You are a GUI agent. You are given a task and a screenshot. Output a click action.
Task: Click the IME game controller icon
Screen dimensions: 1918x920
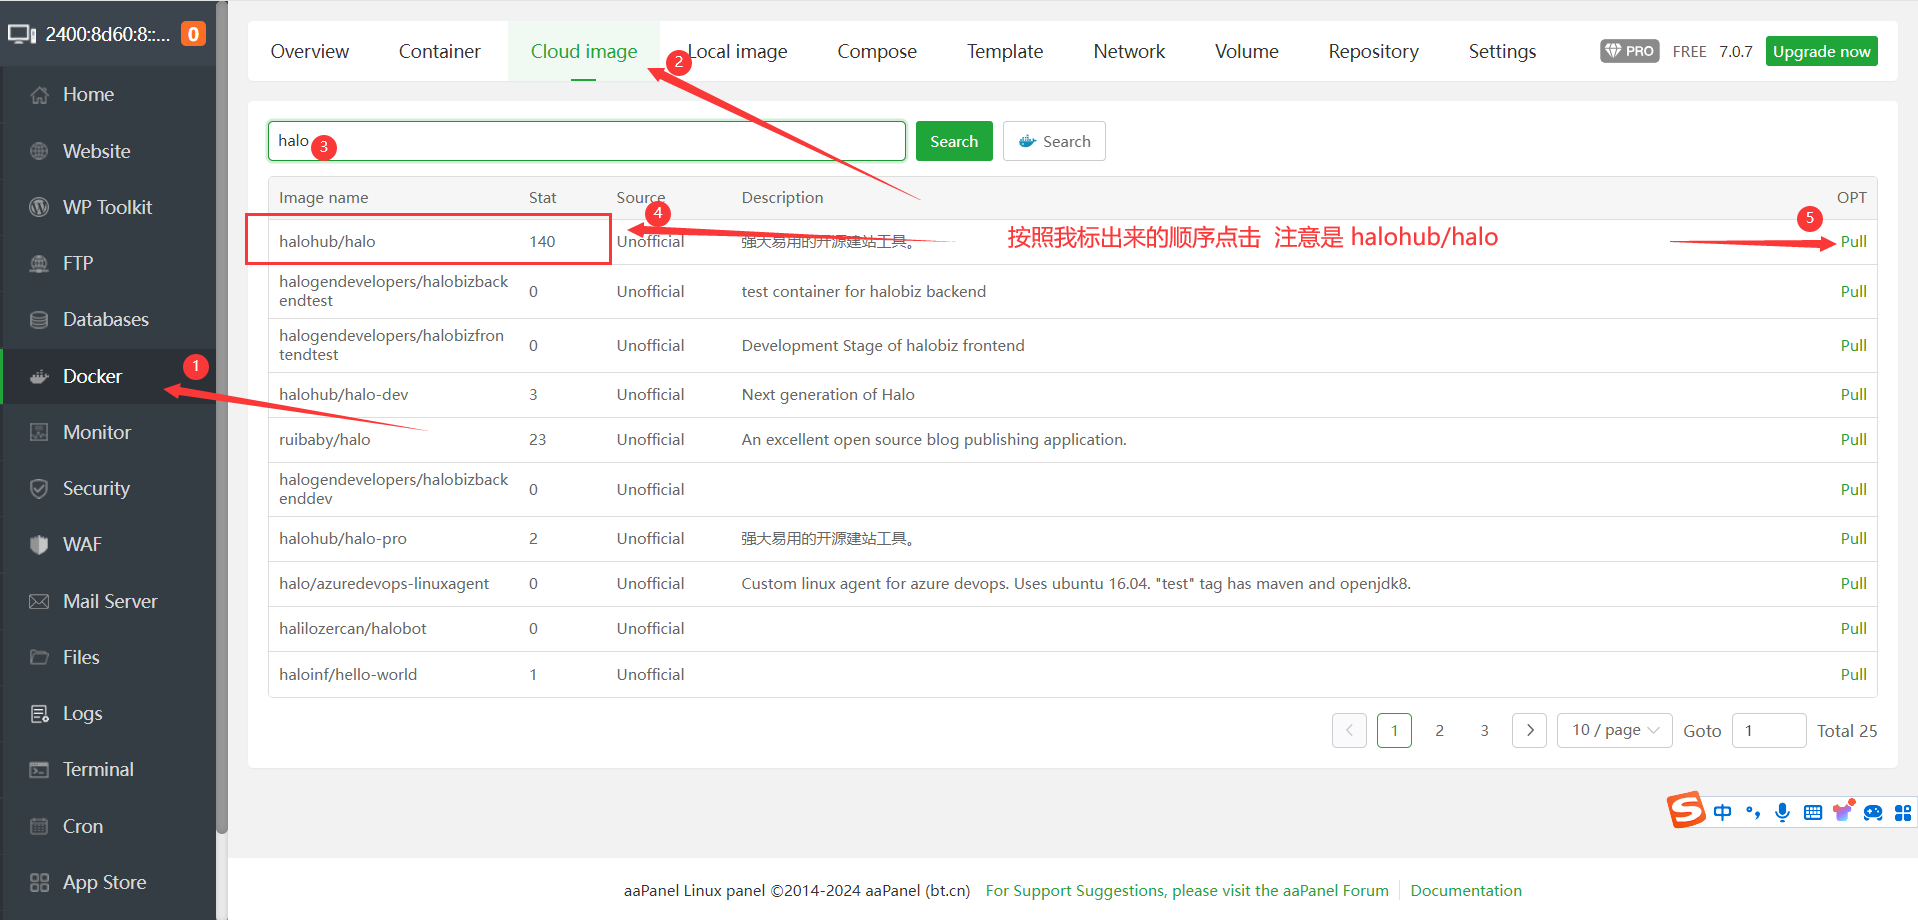pos(1873,812)
